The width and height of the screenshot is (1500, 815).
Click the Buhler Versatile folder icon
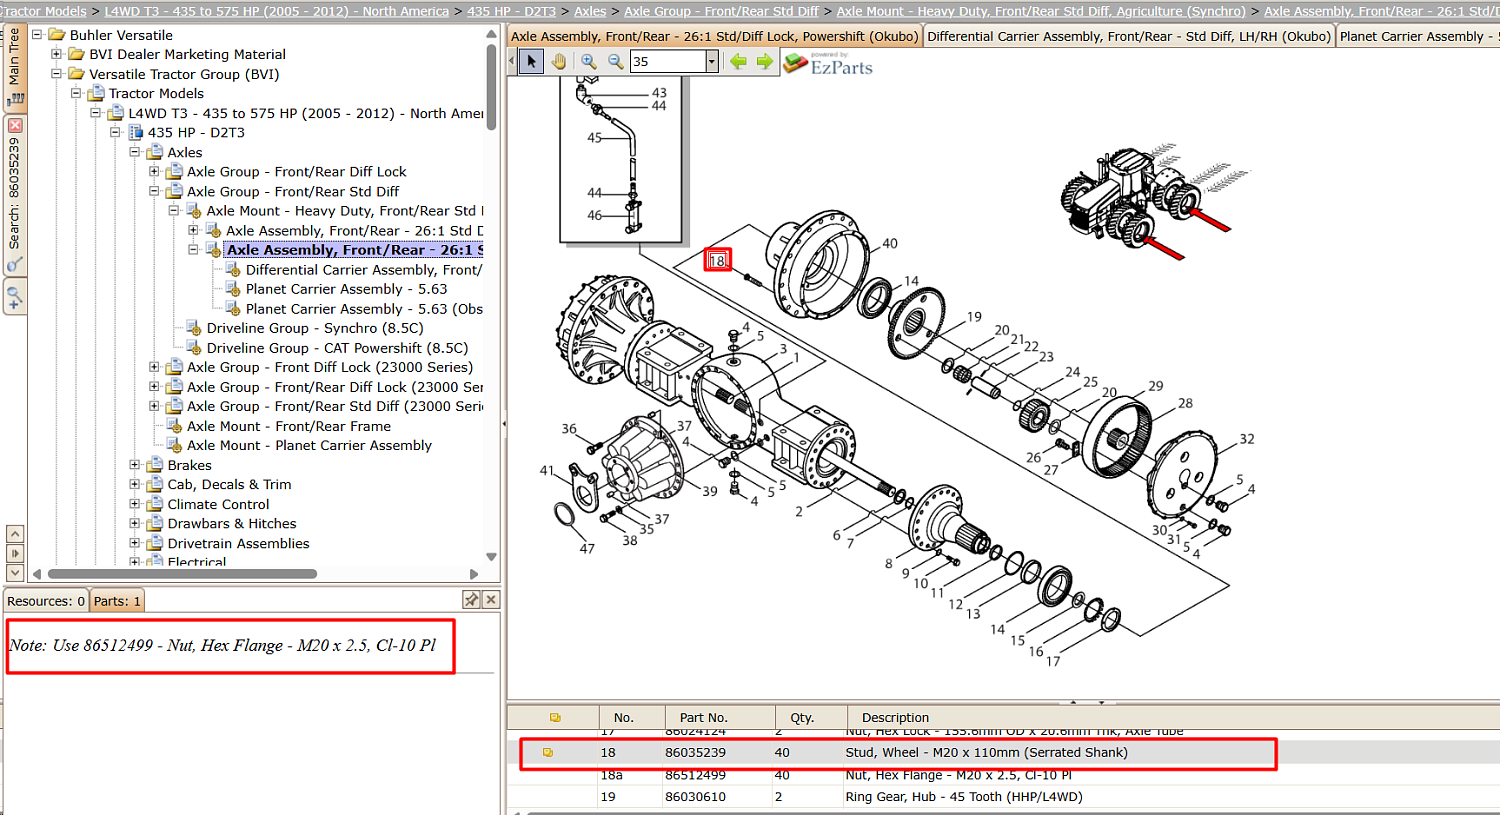[56, 35]
